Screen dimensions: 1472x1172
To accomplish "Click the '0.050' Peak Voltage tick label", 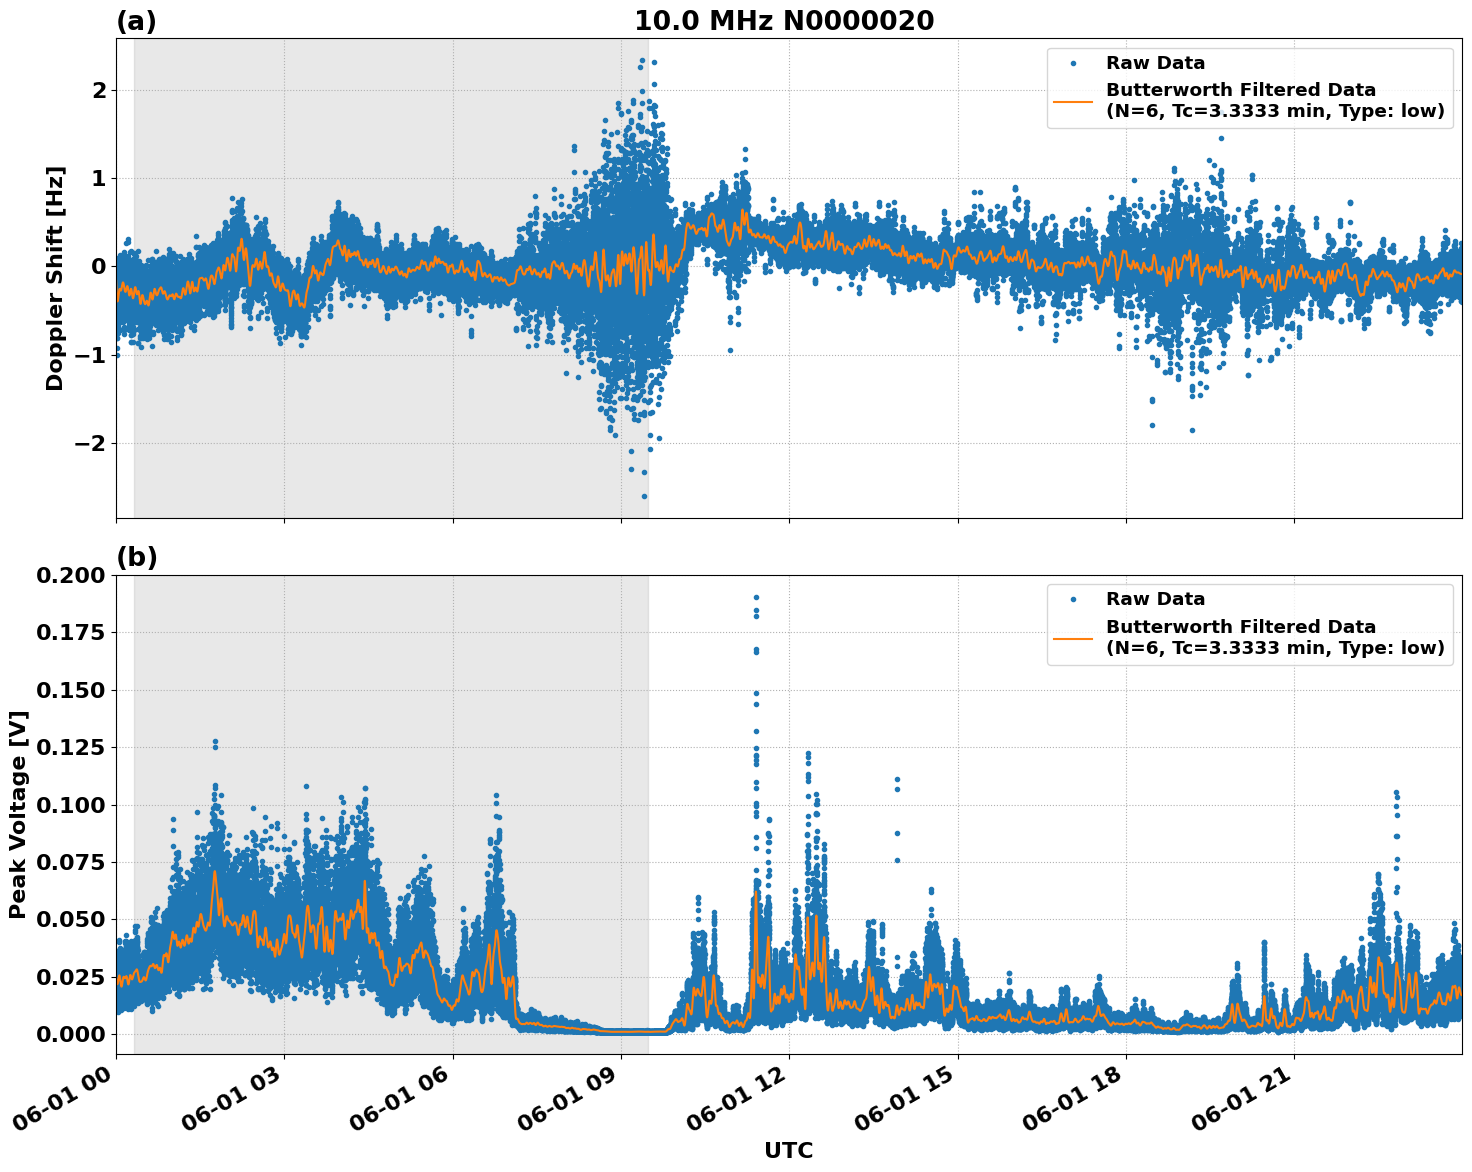I will point(70,919).
